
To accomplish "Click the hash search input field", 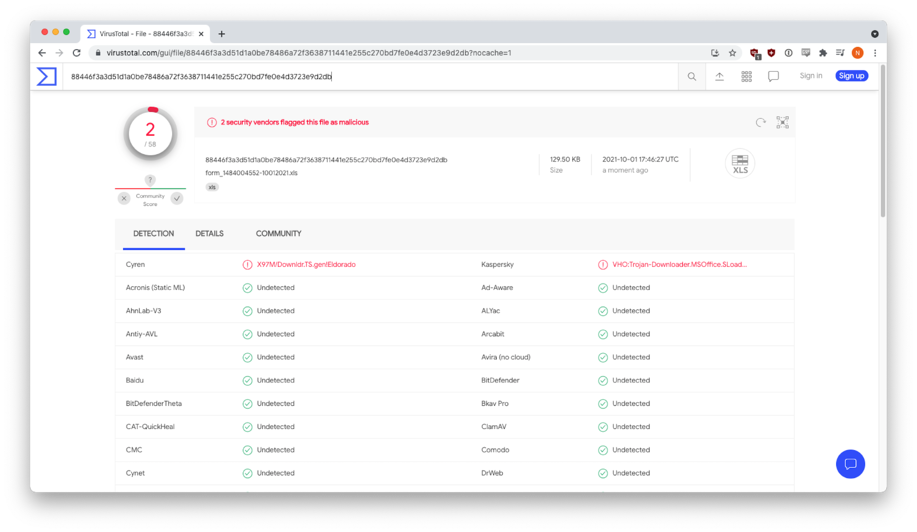I will (x=371, y=77).
